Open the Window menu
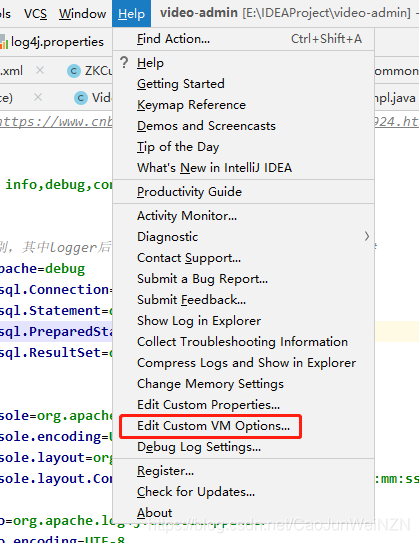This screenshot has height=543, width=419. tap(82, 14)
